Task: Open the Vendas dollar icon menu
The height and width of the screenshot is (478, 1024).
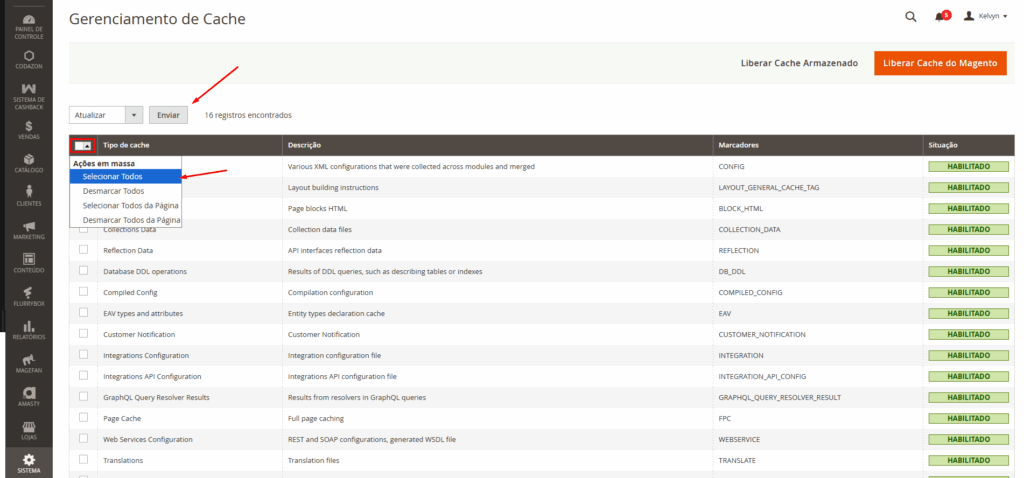Action: coord(29,130)
